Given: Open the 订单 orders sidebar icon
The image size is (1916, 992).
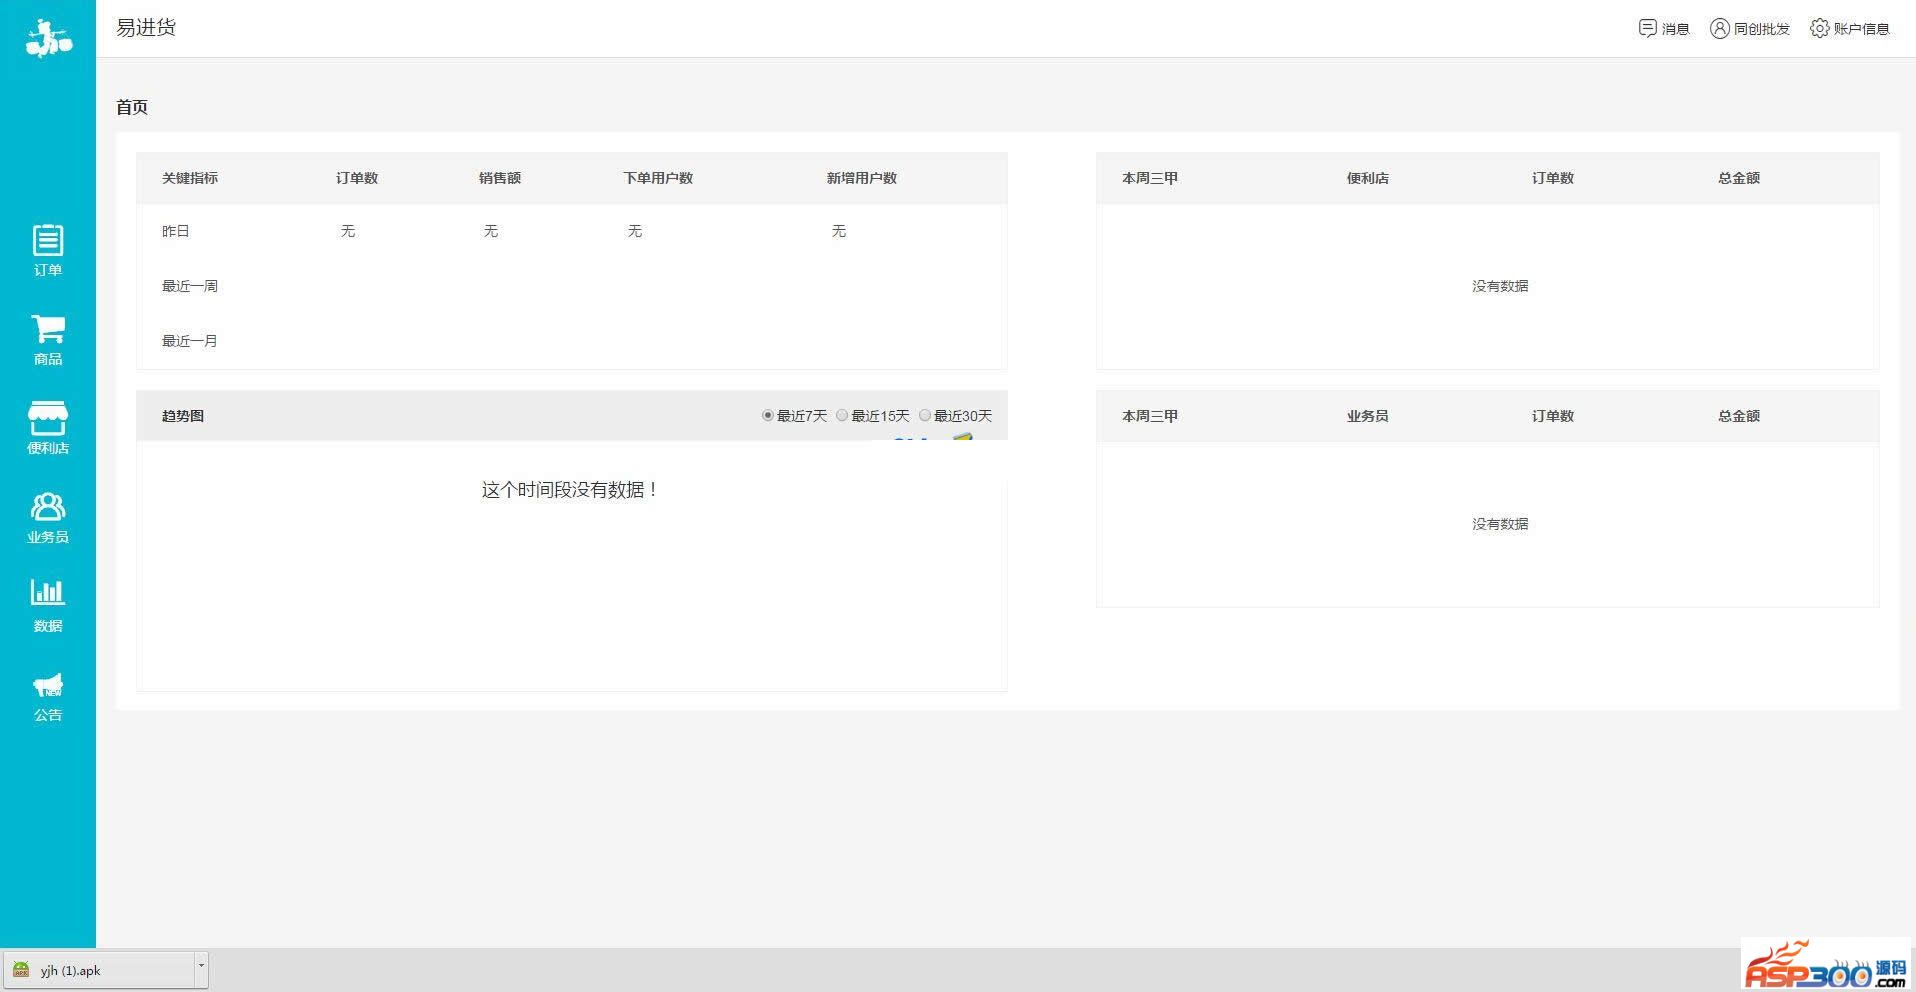Looking at the screenshot, I should click(48, 240).
